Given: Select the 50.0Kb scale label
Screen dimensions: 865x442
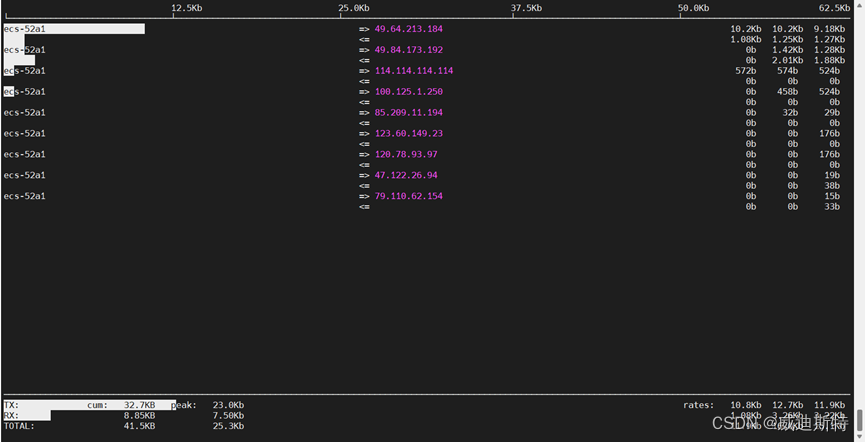Looking at the screenshot, I should (693, 8).
